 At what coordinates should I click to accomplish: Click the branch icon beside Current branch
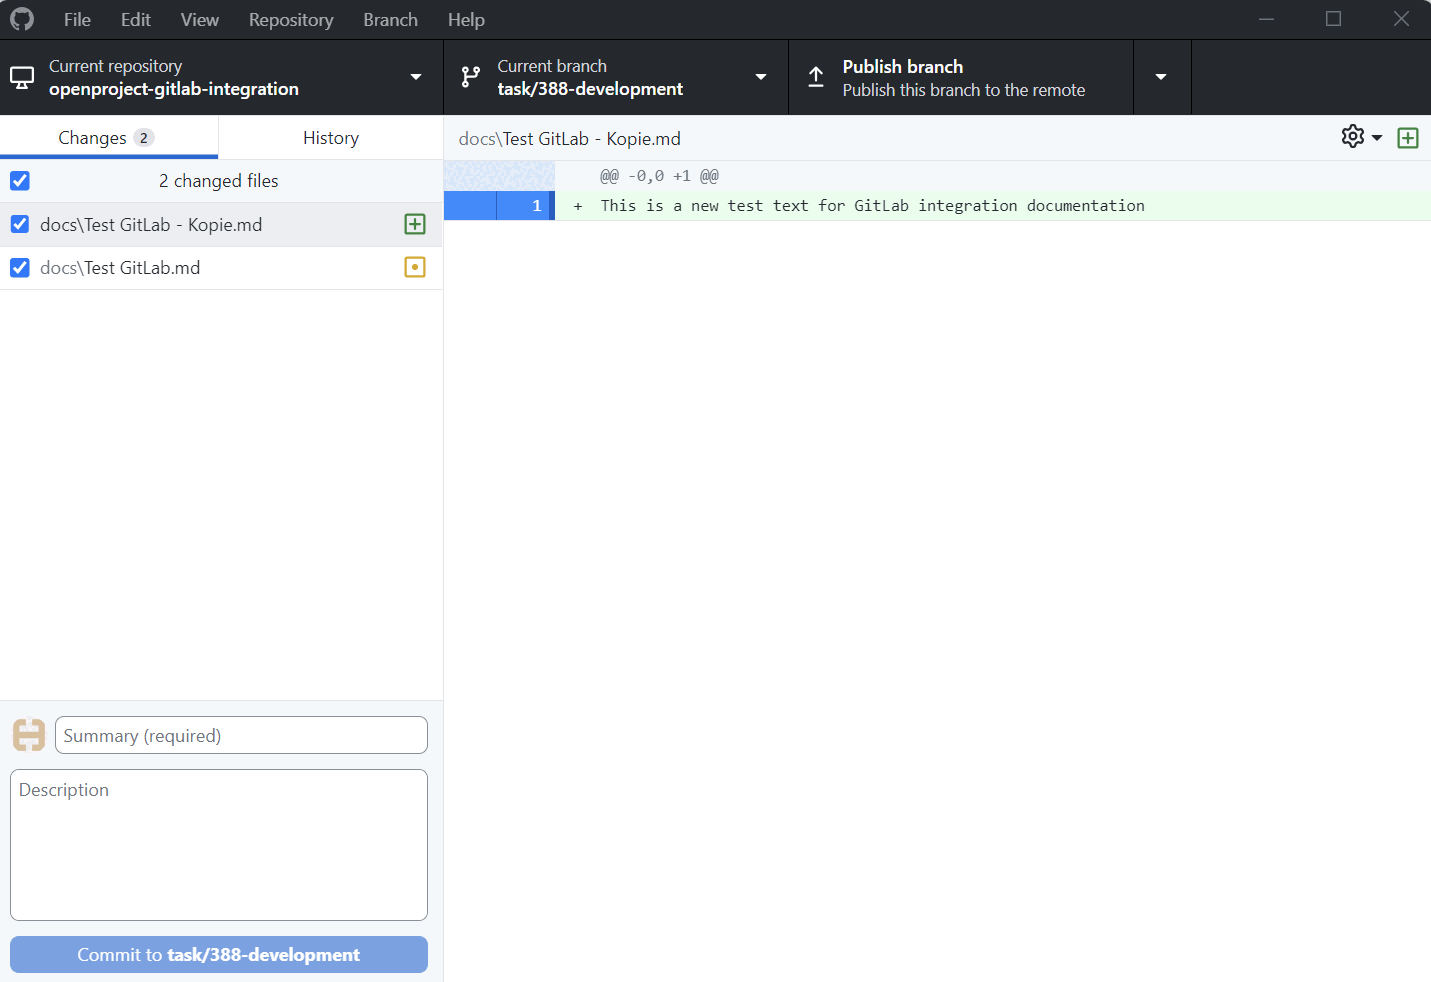(470, 77)
